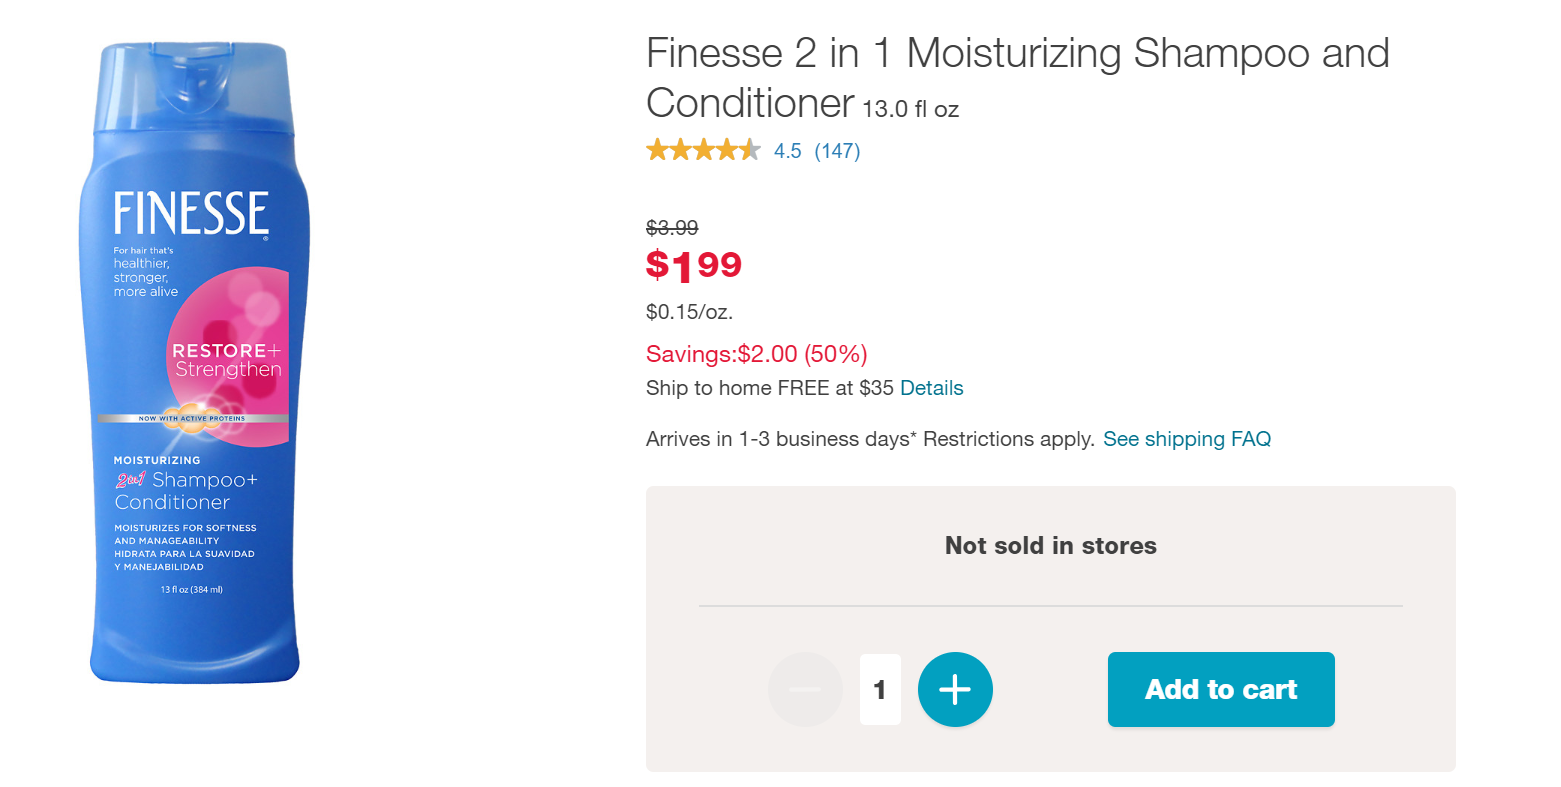The image size is (1561, 787).
Task: Click the disabled minus quantity button
Action: pos(805,689)
